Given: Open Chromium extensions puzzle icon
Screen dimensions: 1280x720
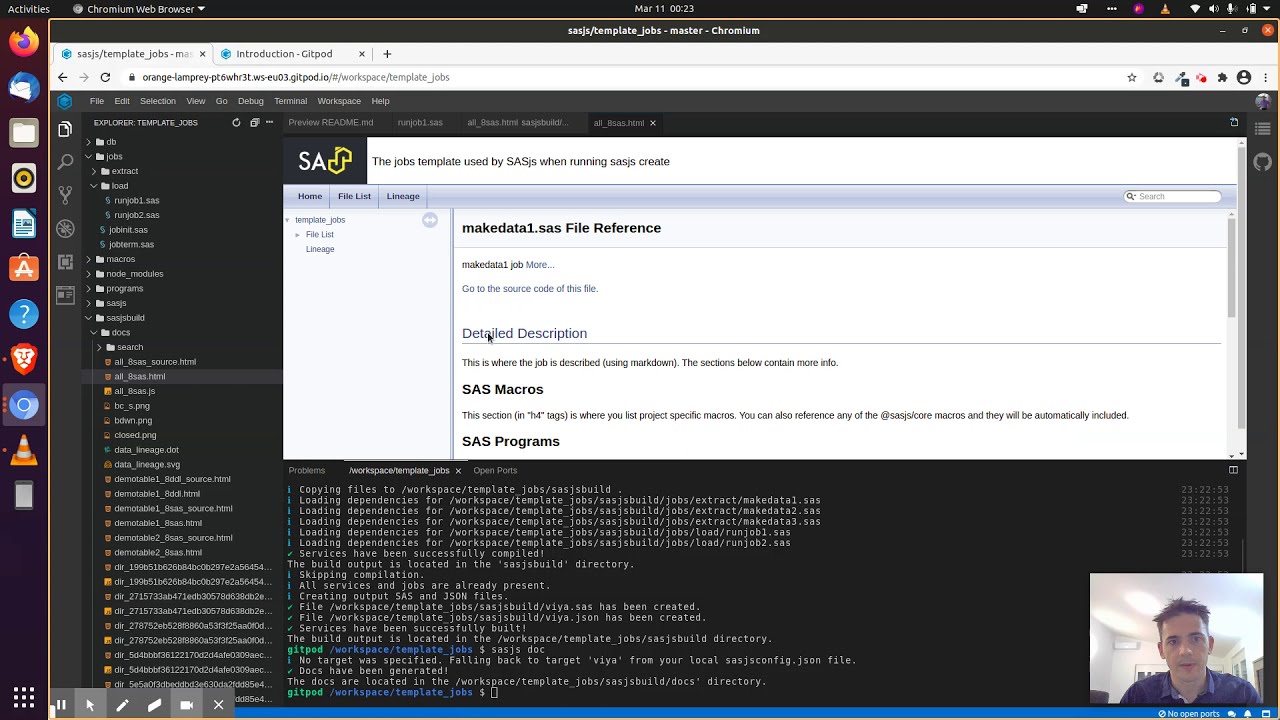Looking at the screenshot, I should click(x=1222, y=77).
